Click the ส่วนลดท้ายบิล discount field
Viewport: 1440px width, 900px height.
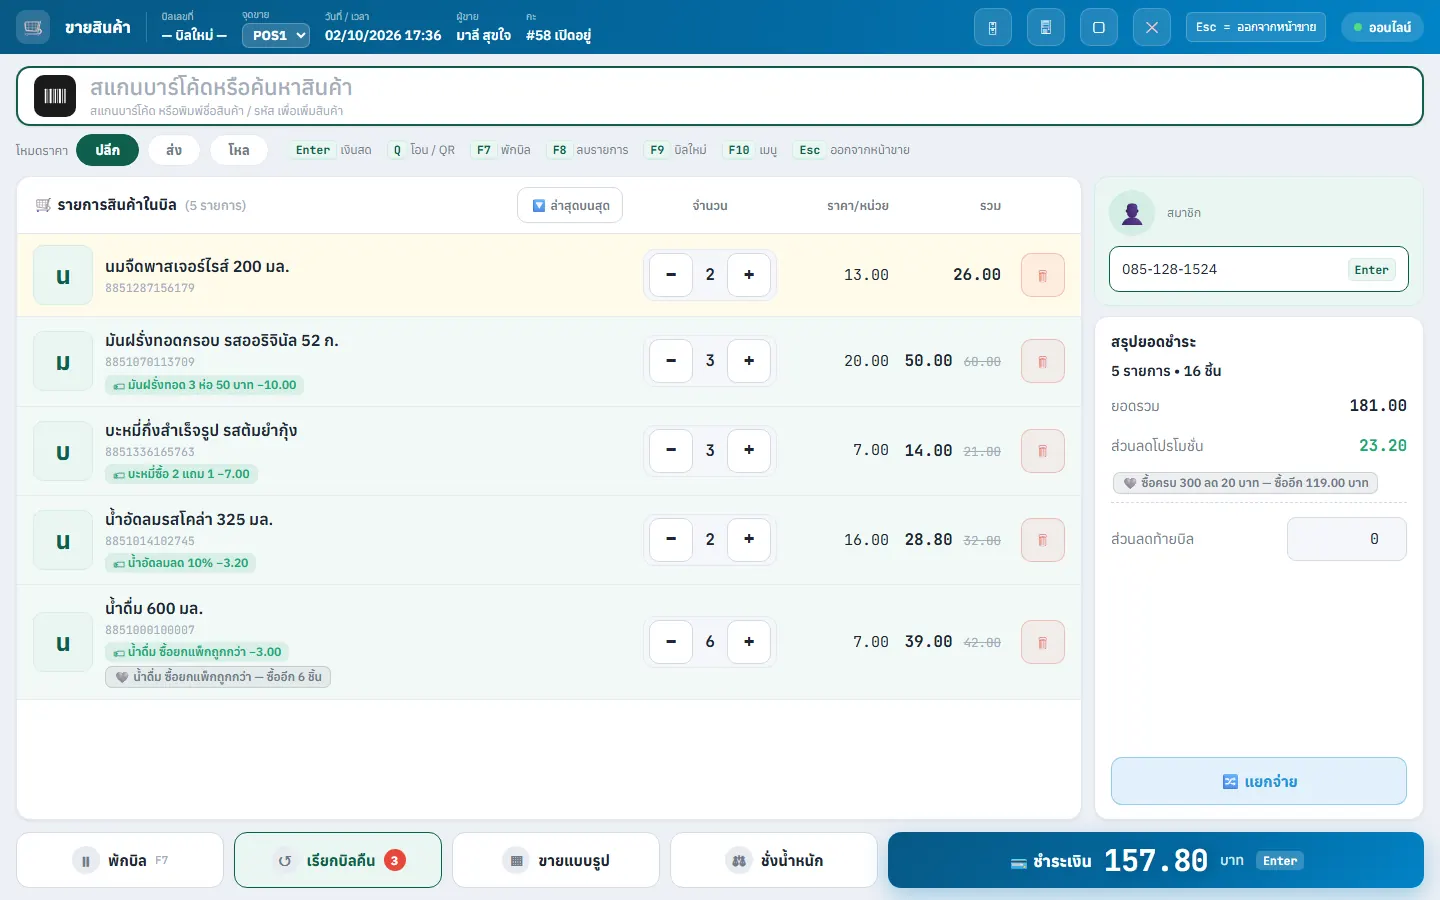(1347, 539)
